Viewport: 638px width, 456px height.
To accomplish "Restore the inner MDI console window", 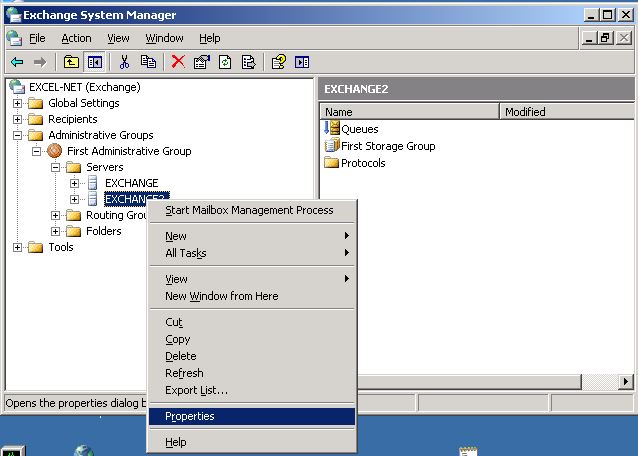I will coord(605,38).
